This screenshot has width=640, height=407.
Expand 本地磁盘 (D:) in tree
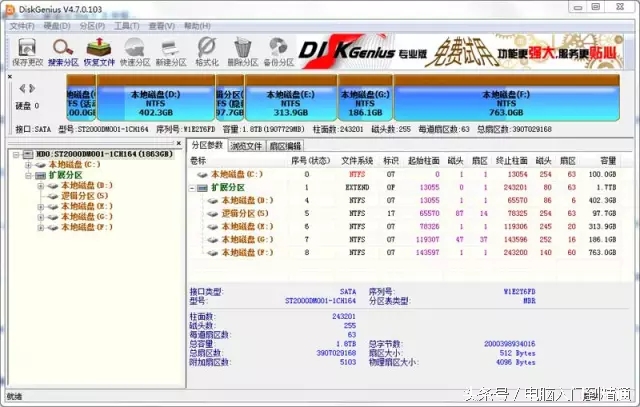[x=40, y=186]
